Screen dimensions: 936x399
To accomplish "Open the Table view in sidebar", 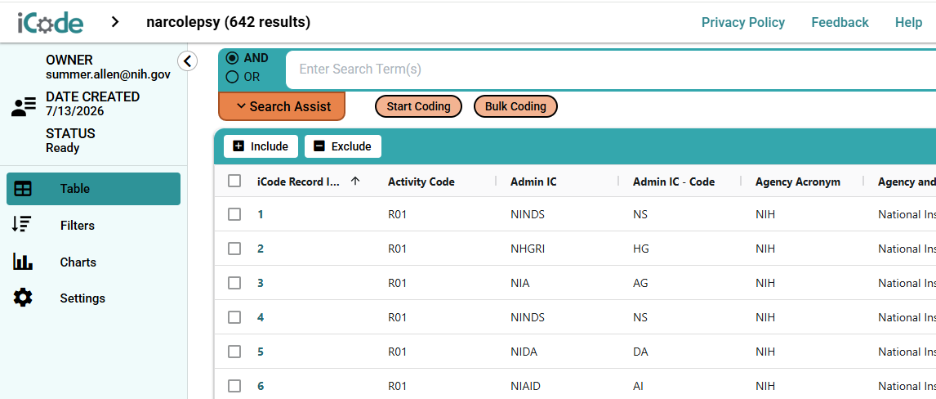I will [x=93, y=189].
